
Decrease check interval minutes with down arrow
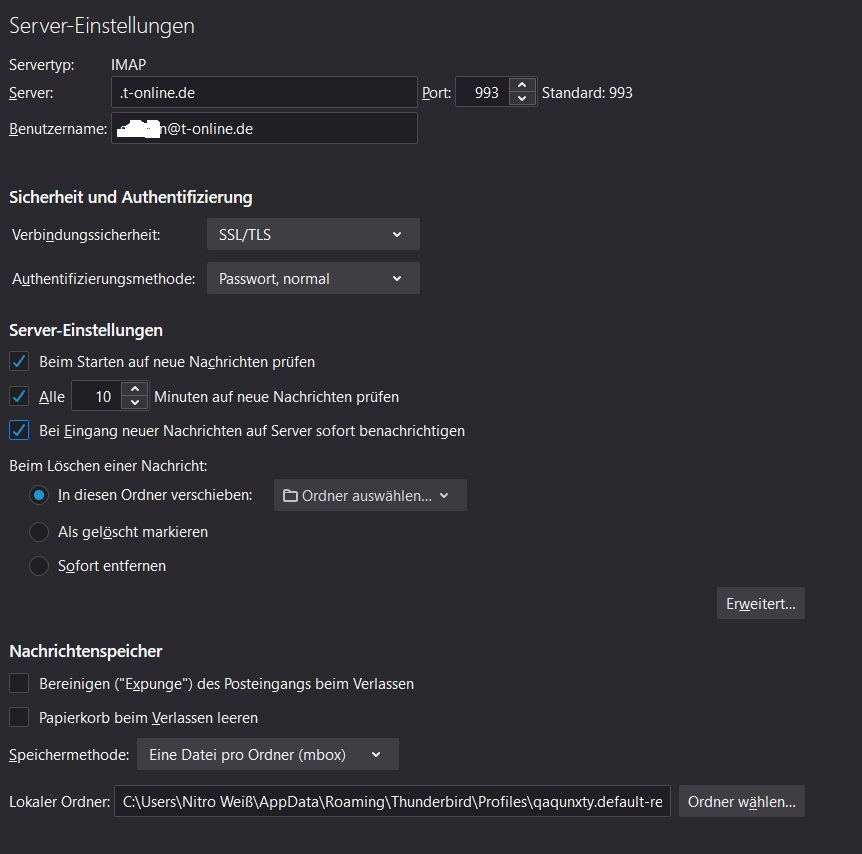tap(135, 403)
